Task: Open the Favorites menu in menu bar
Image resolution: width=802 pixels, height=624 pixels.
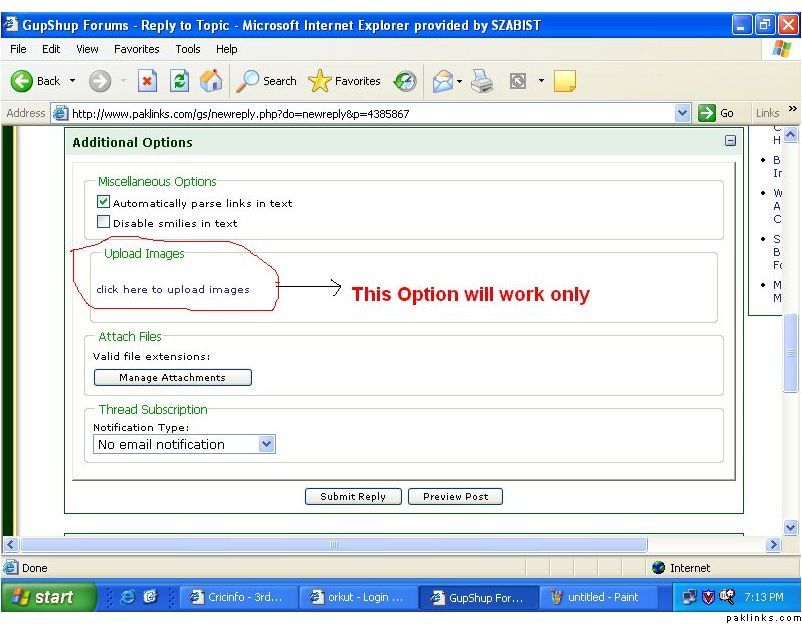Action: tap(136, 48)
